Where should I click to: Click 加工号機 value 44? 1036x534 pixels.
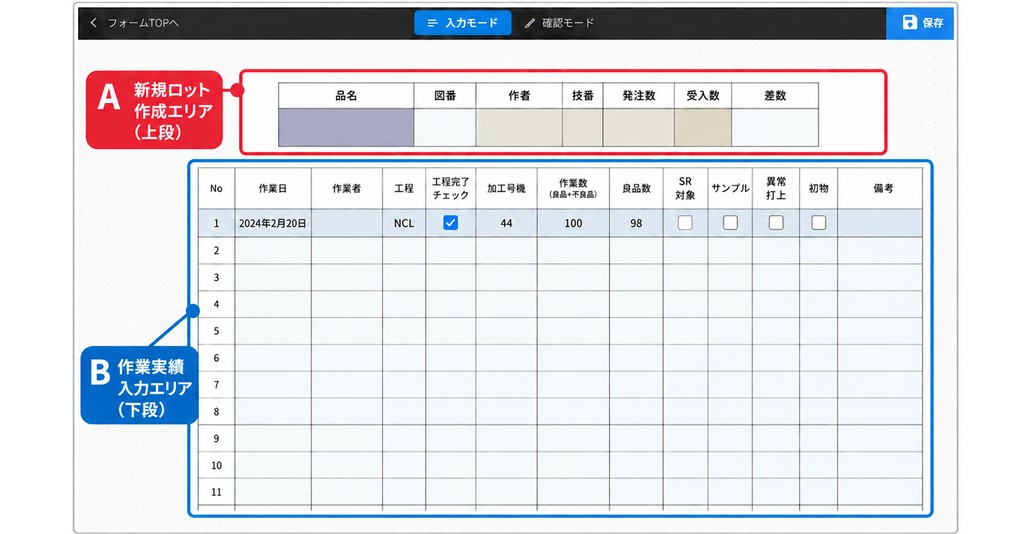506,223
